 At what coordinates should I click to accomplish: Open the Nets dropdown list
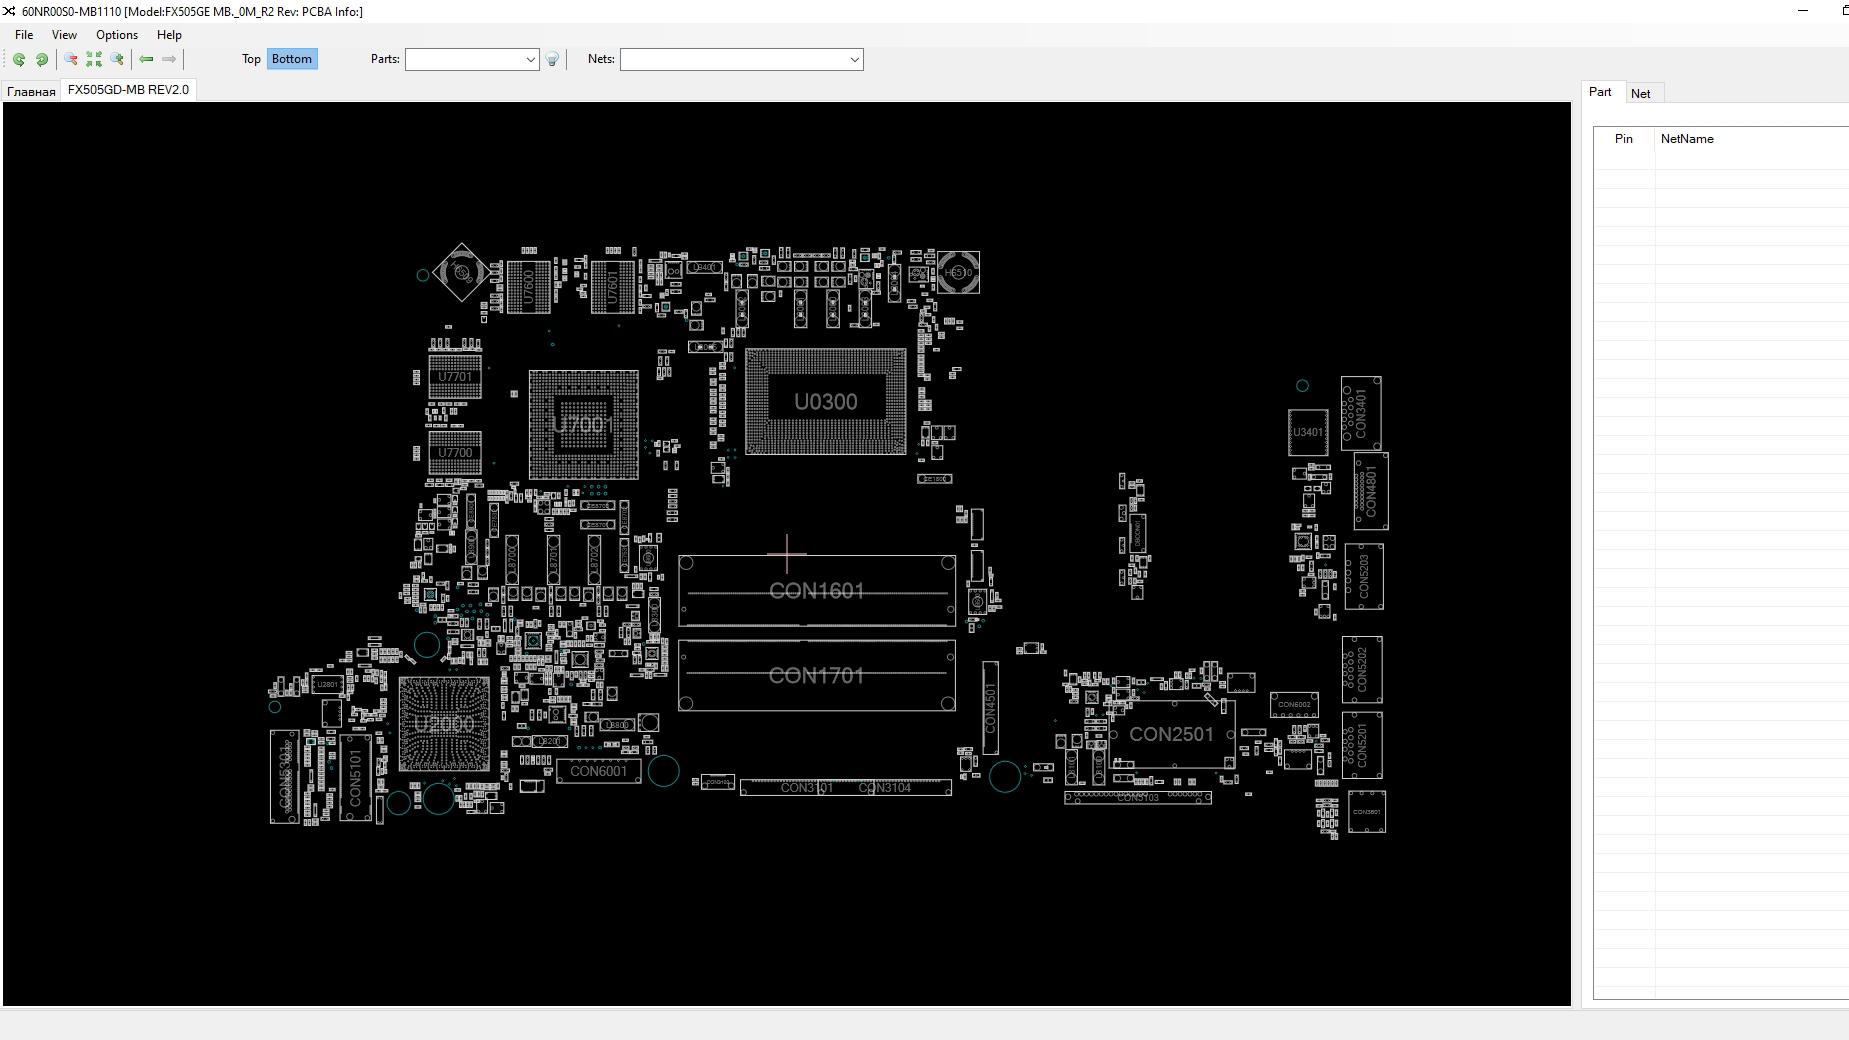(854, 60)
